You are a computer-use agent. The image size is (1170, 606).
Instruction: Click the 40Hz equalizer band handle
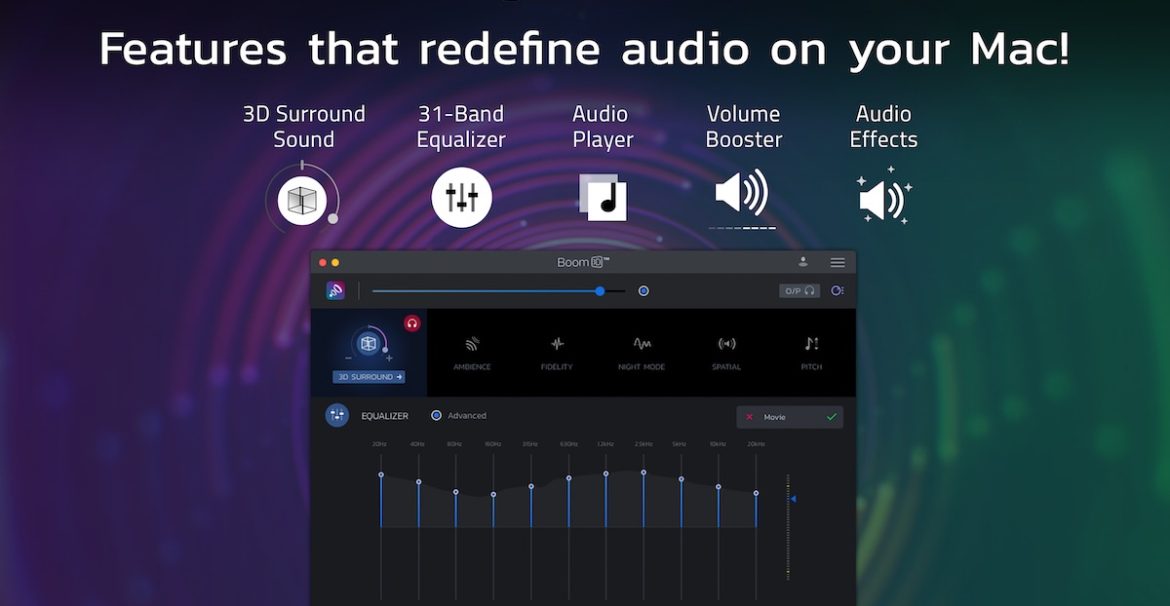(x=419, y=482)
